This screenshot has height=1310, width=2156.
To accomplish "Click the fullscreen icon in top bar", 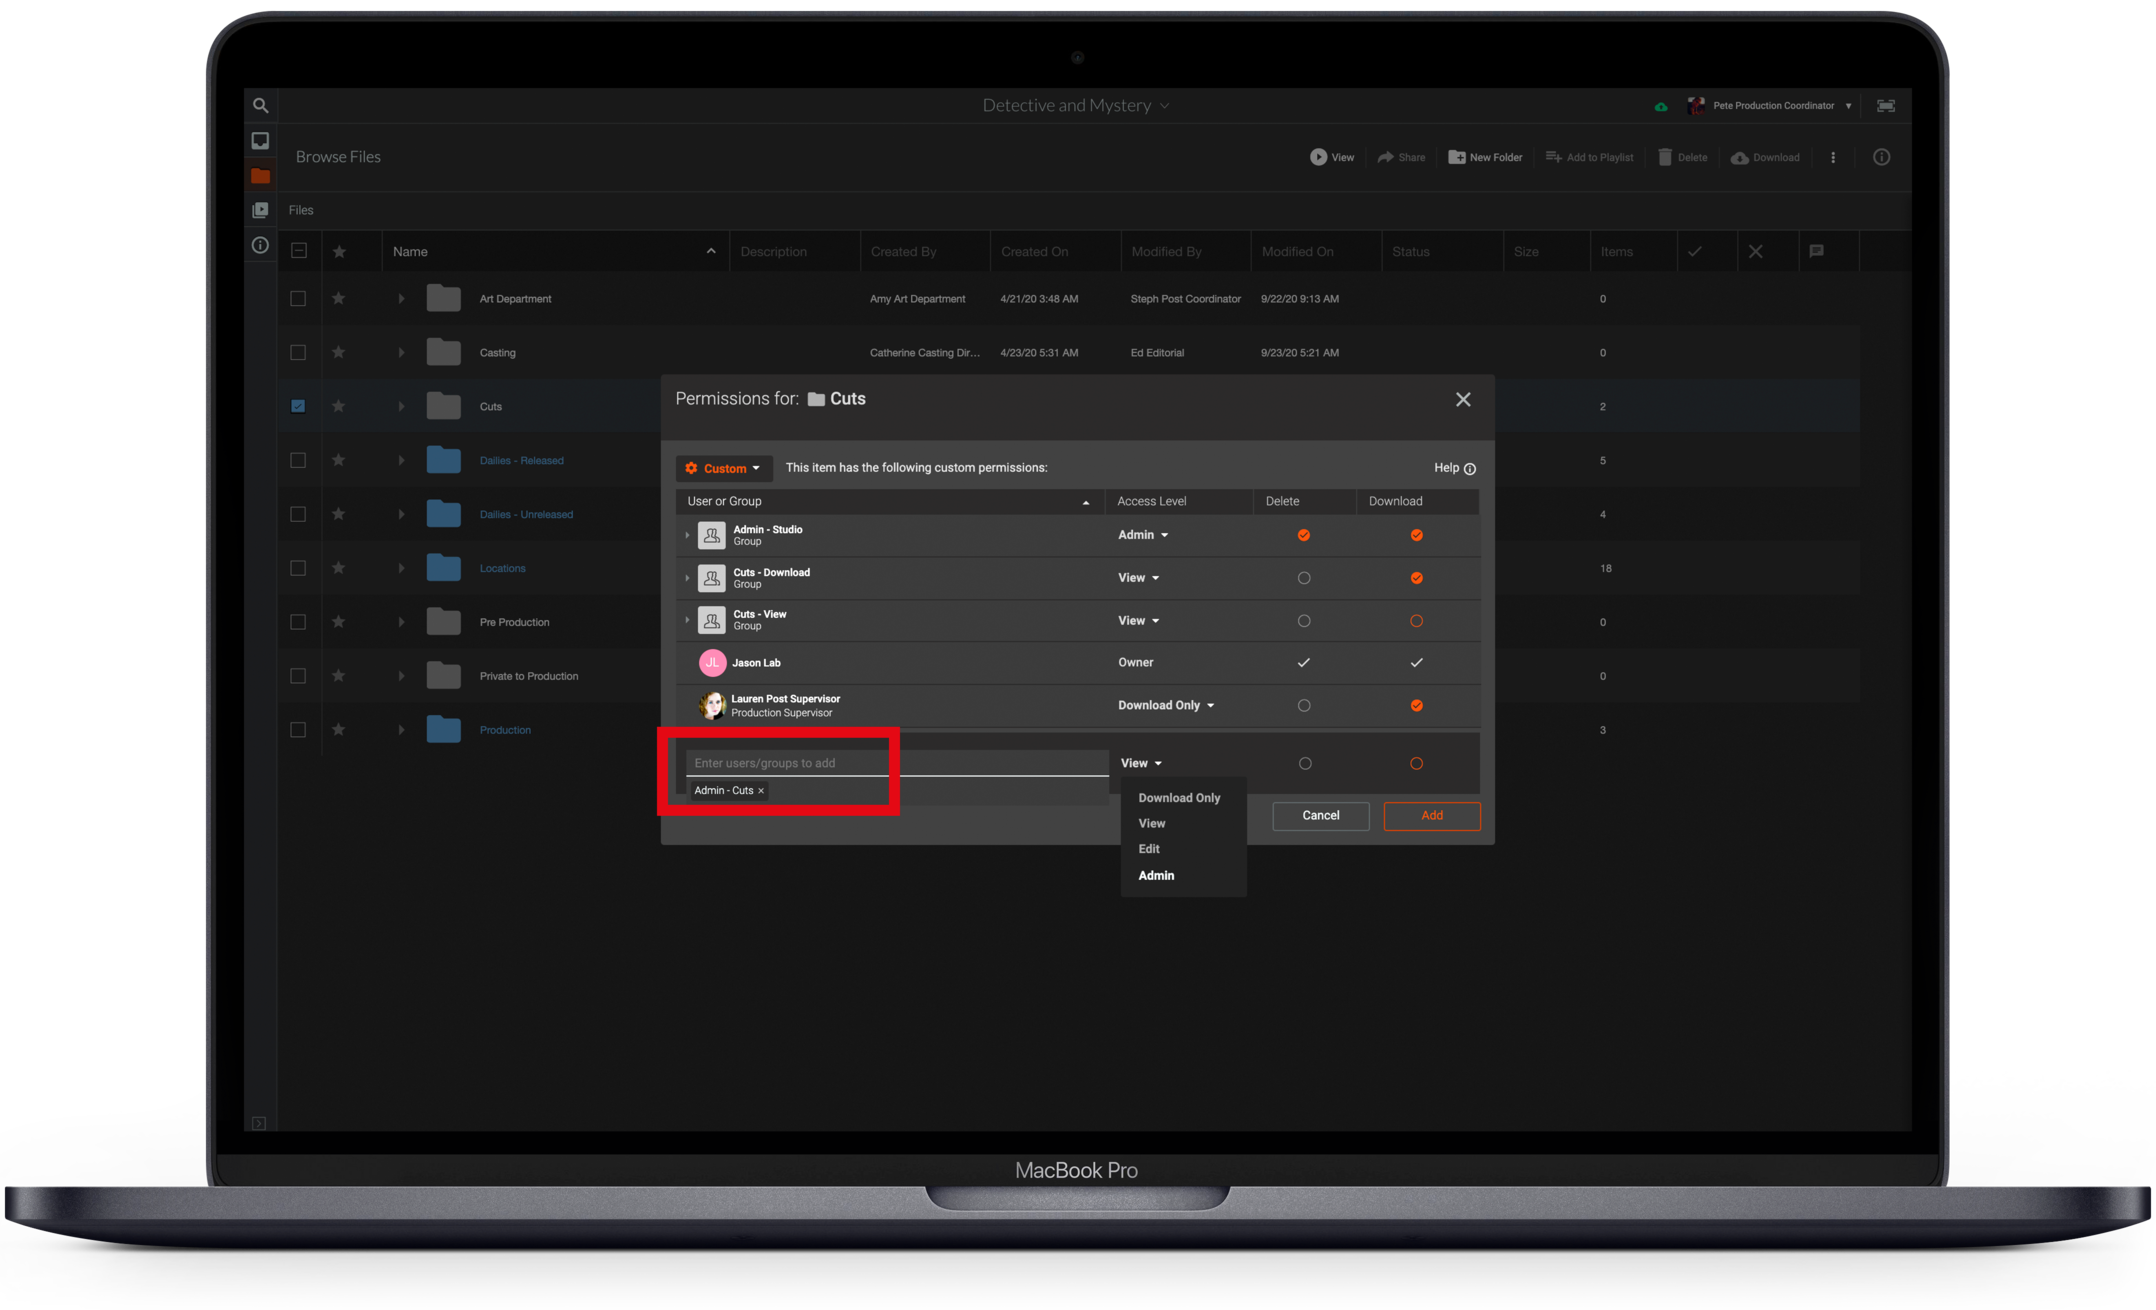I will (1885, 105).
